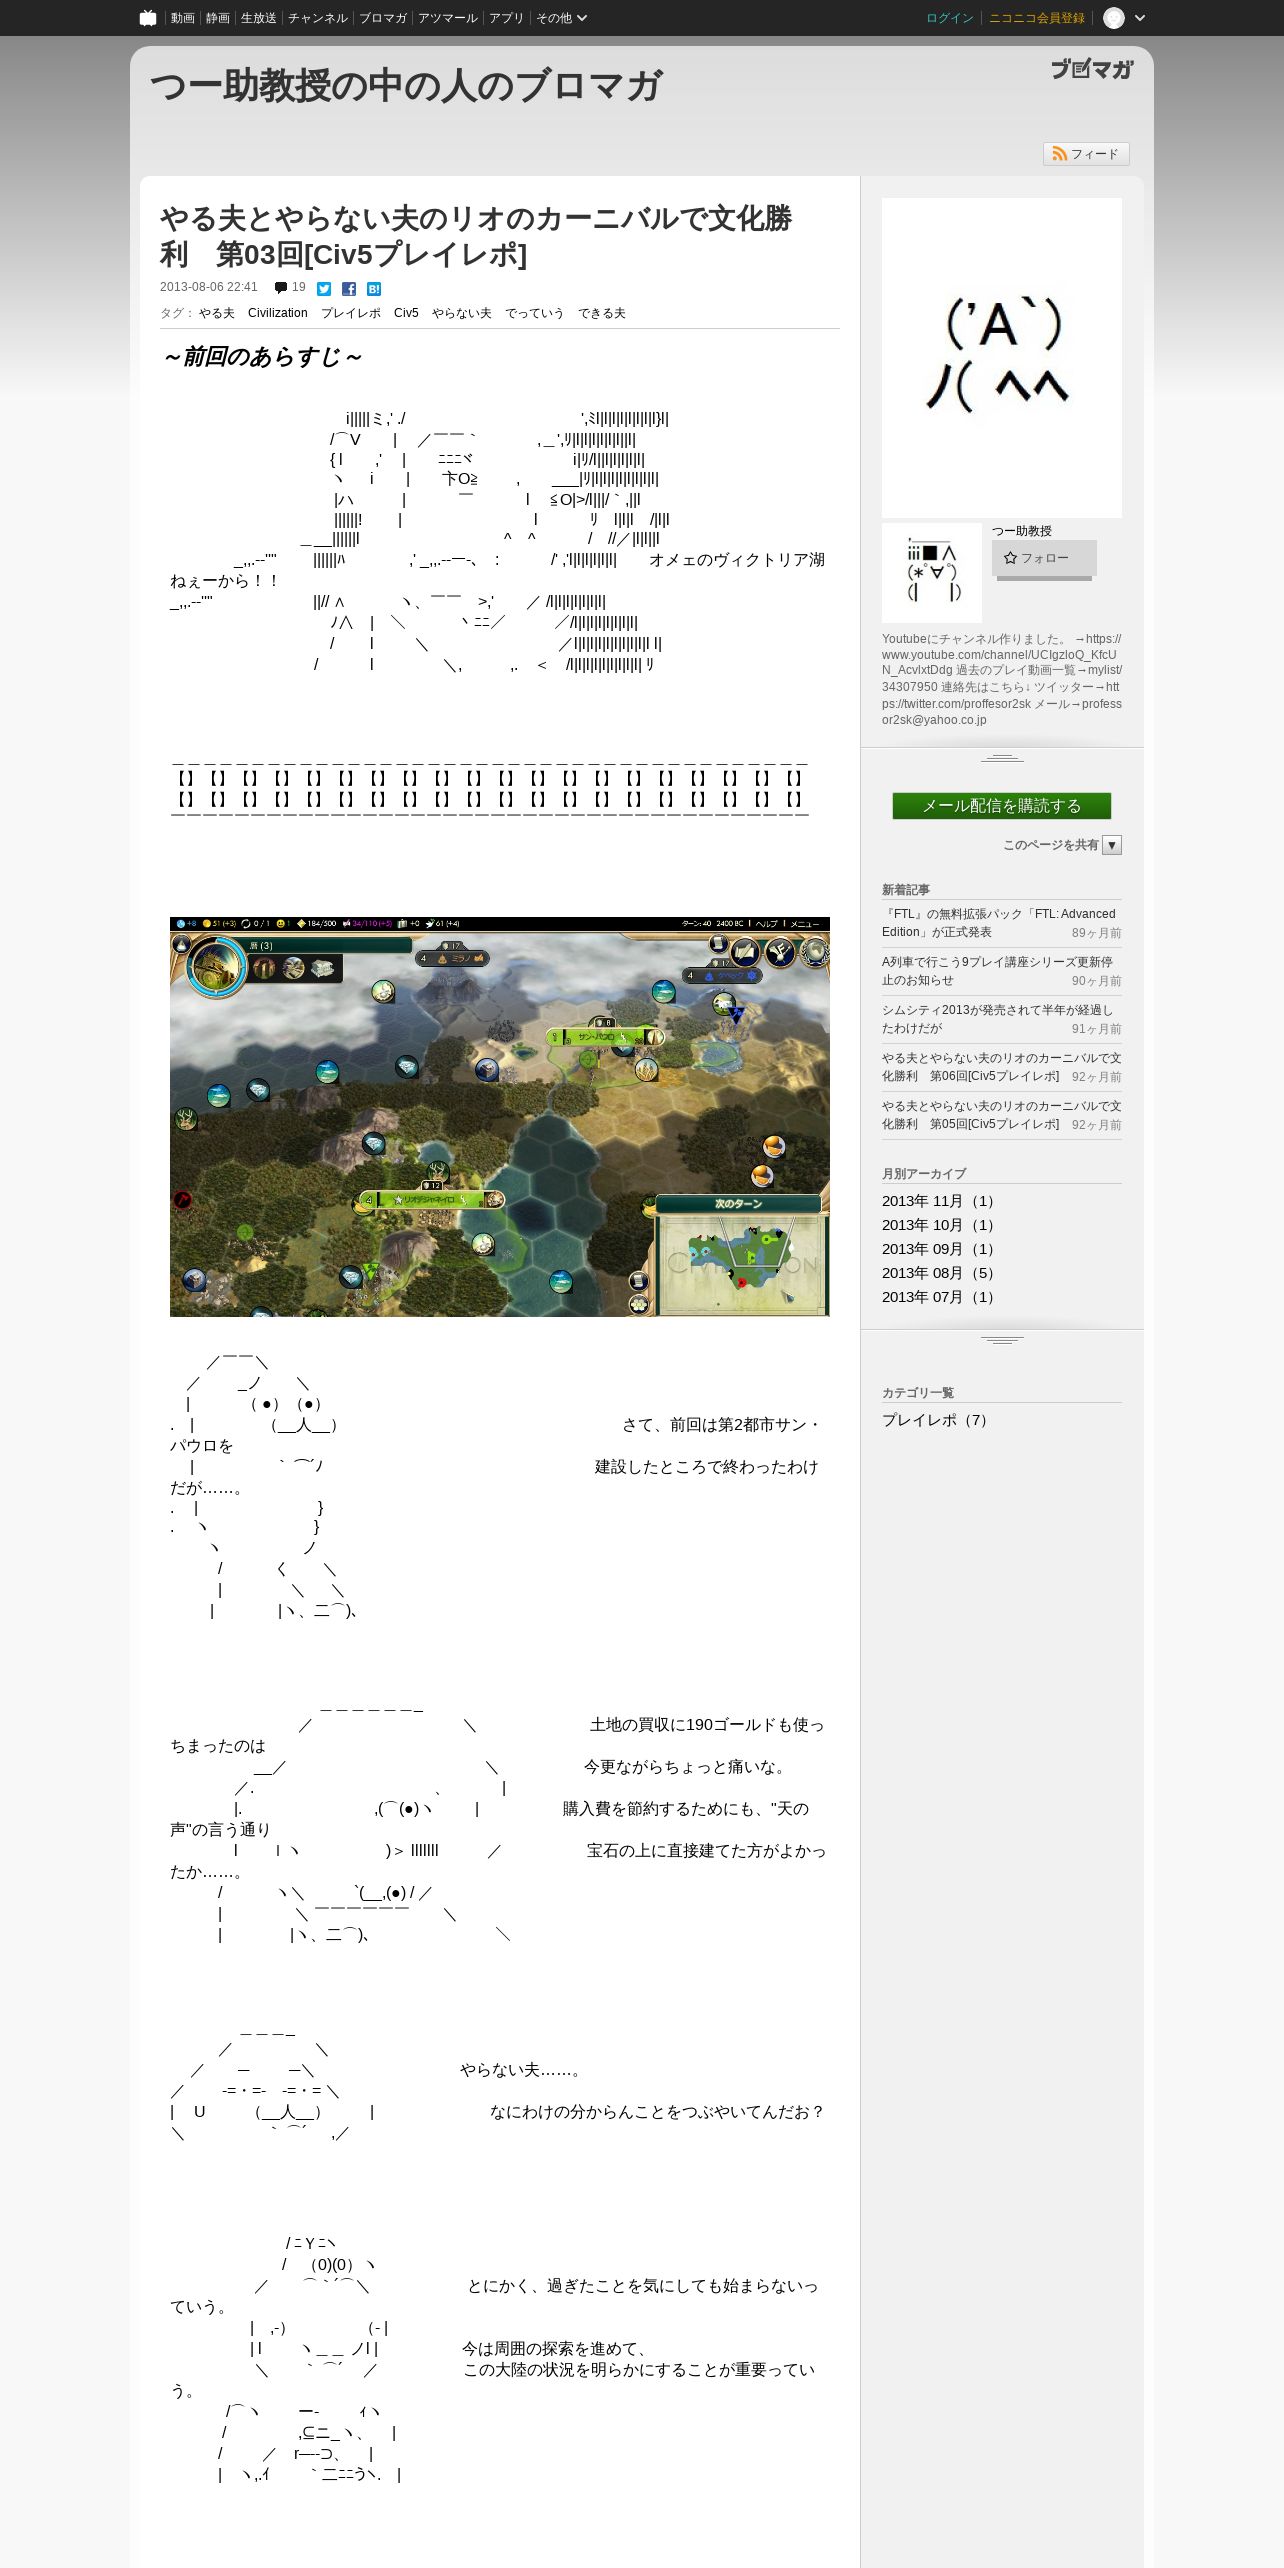
Task: Click the Civilization tag
Action: click(x=278, y=313)
